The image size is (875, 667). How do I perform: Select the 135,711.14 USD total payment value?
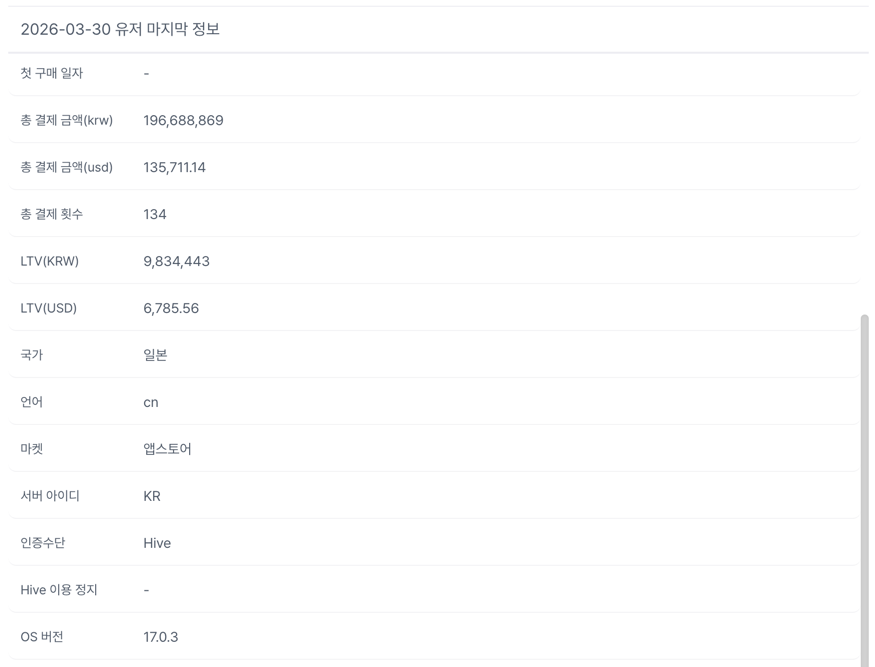174,168
